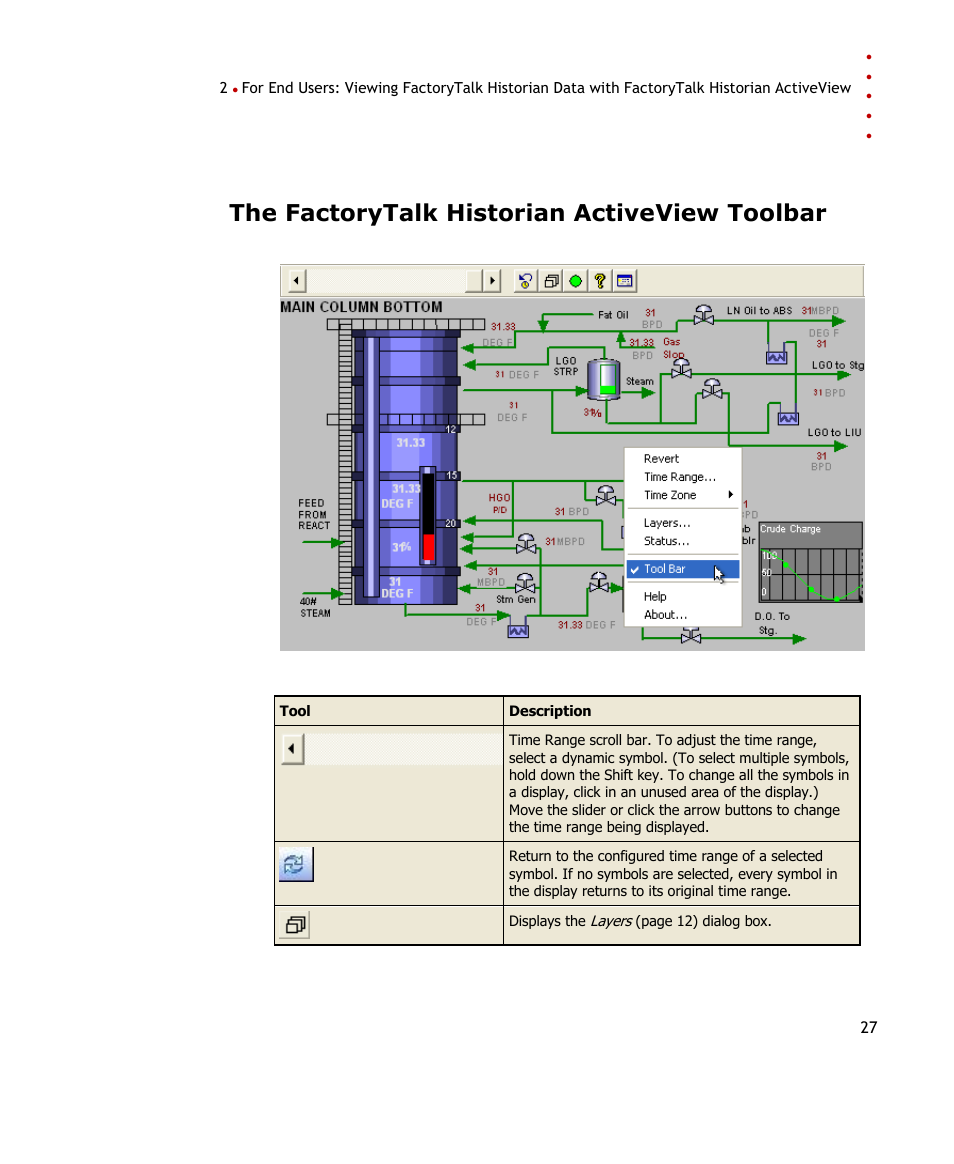This screenshot has width=954, height=1164.
Task: Click the time range slider thumb in the toolbar
Action: (474, 281)
